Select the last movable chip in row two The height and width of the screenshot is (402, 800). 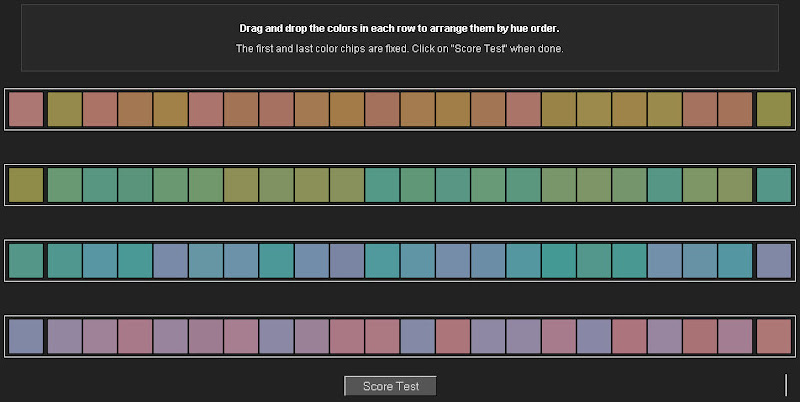[x=734, y=185]
